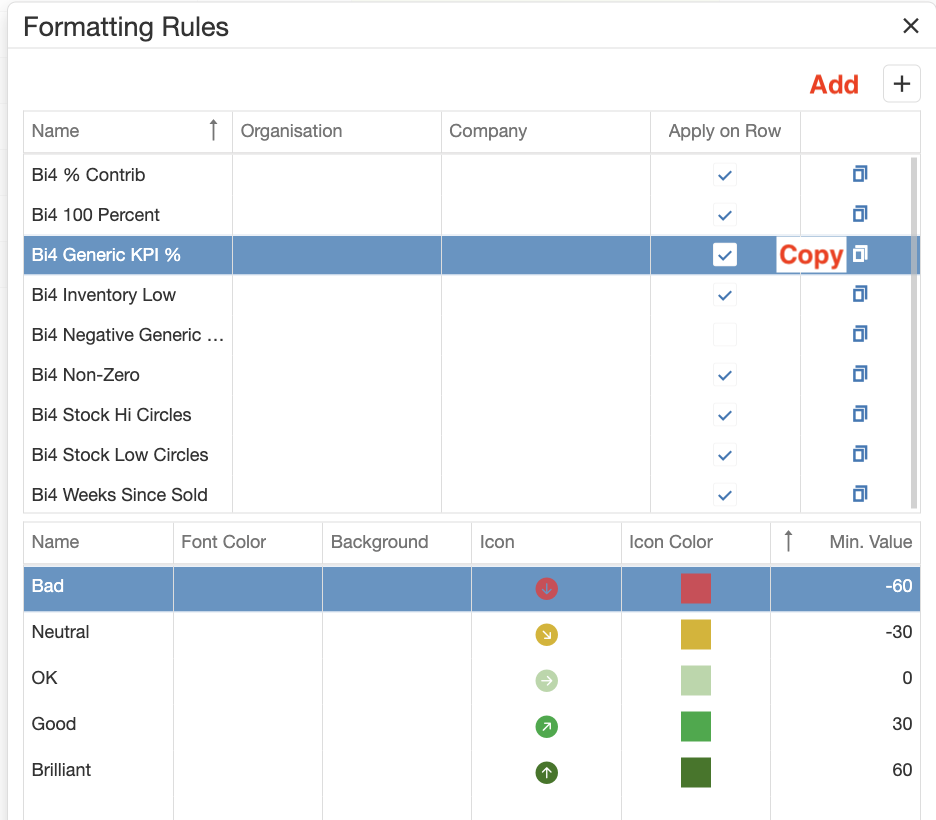Open the red icon color swatch for Bad
This screenshot has width=936, height=820.
(x=695, y=588)
